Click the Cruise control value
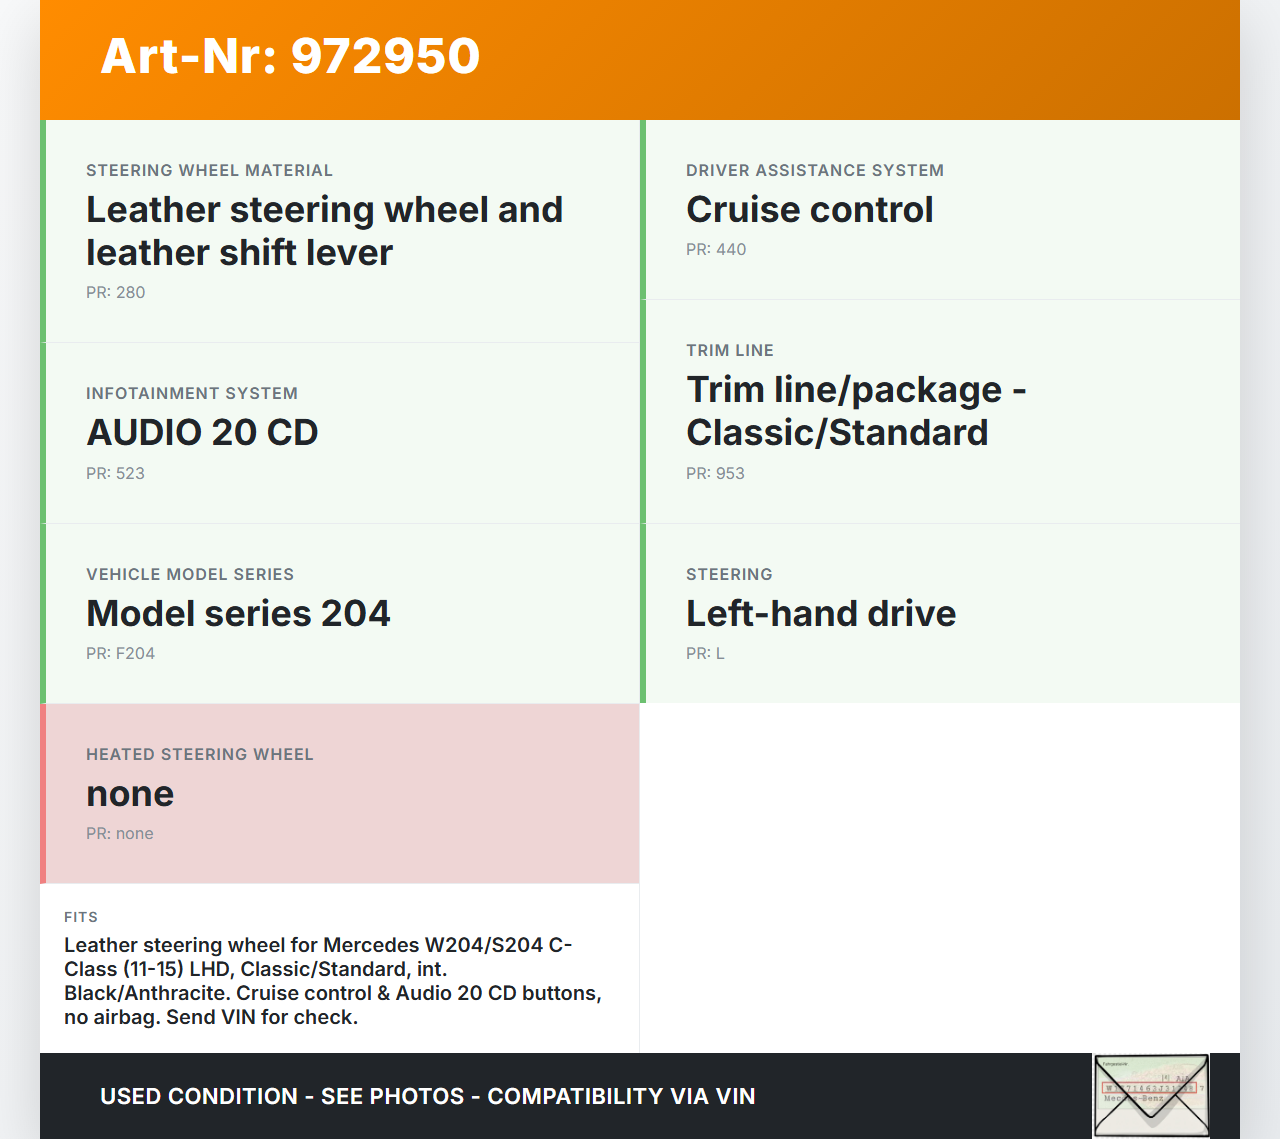Image resolution: width=1280 pixels, height=1139 pixels. pyautogui.click(x=809, y=210)
